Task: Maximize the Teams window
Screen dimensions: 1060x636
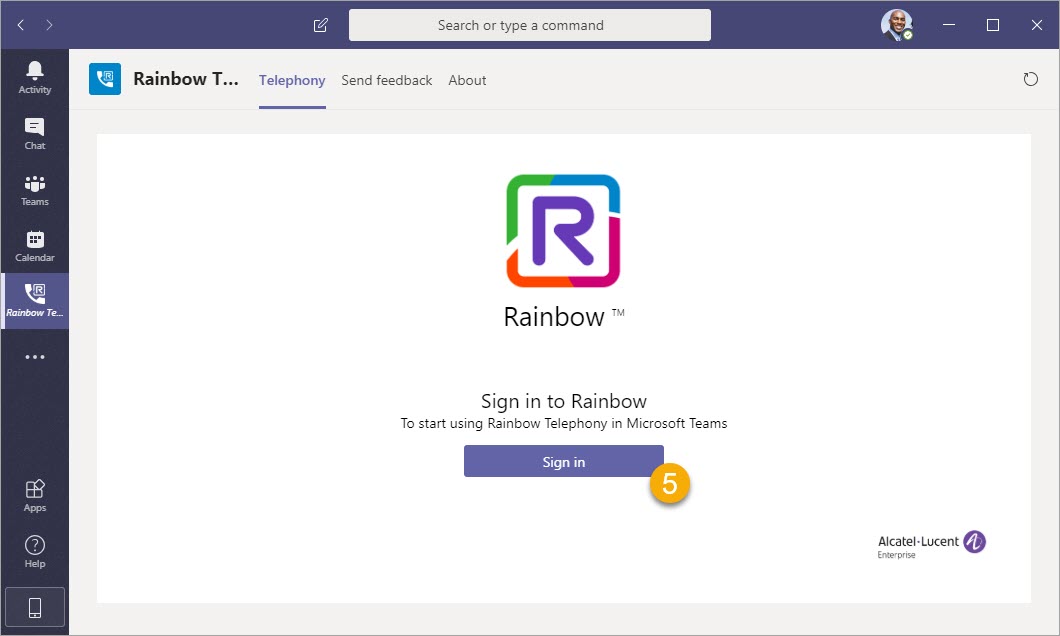Action: click(x=992, y=25)
